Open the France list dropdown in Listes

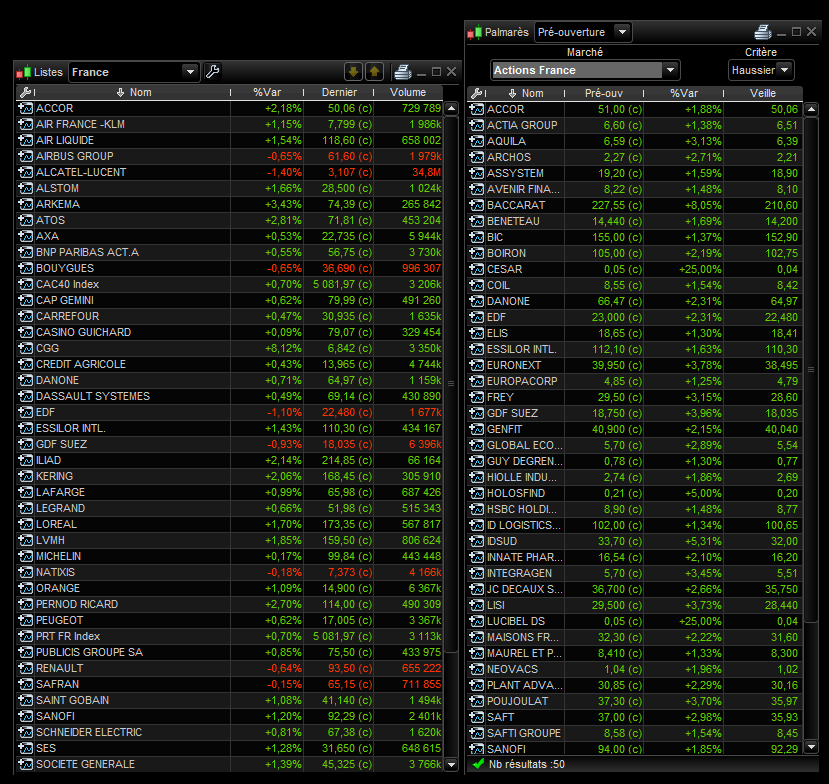point(190,72)
